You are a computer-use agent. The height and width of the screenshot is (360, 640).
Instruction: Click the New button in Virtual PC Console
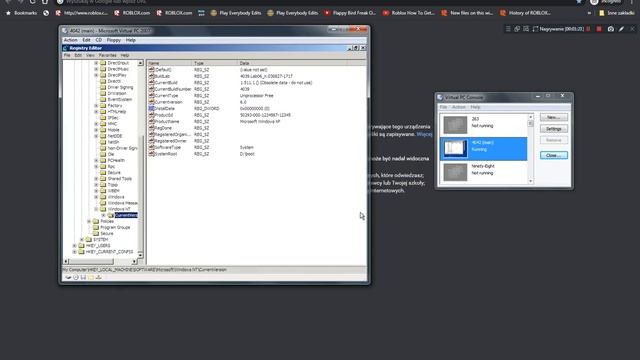tap(553, 117)
